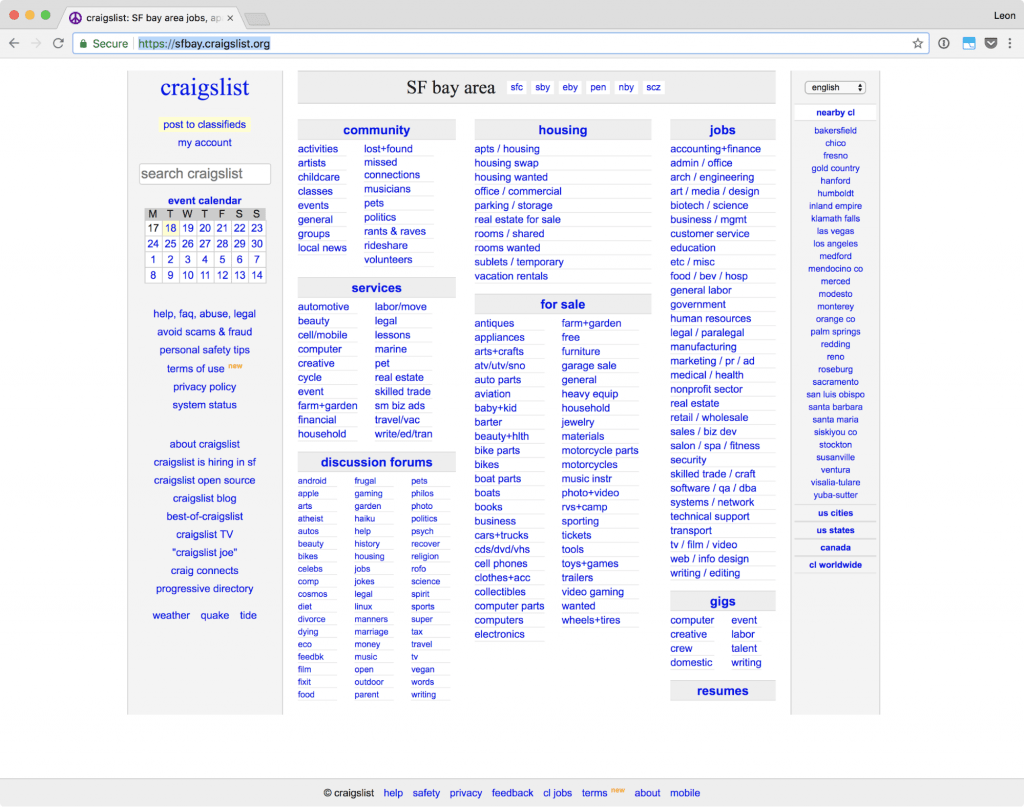Open the craigslist logo link
This screenshot has height=807, width=1024.
coord(204,87)
